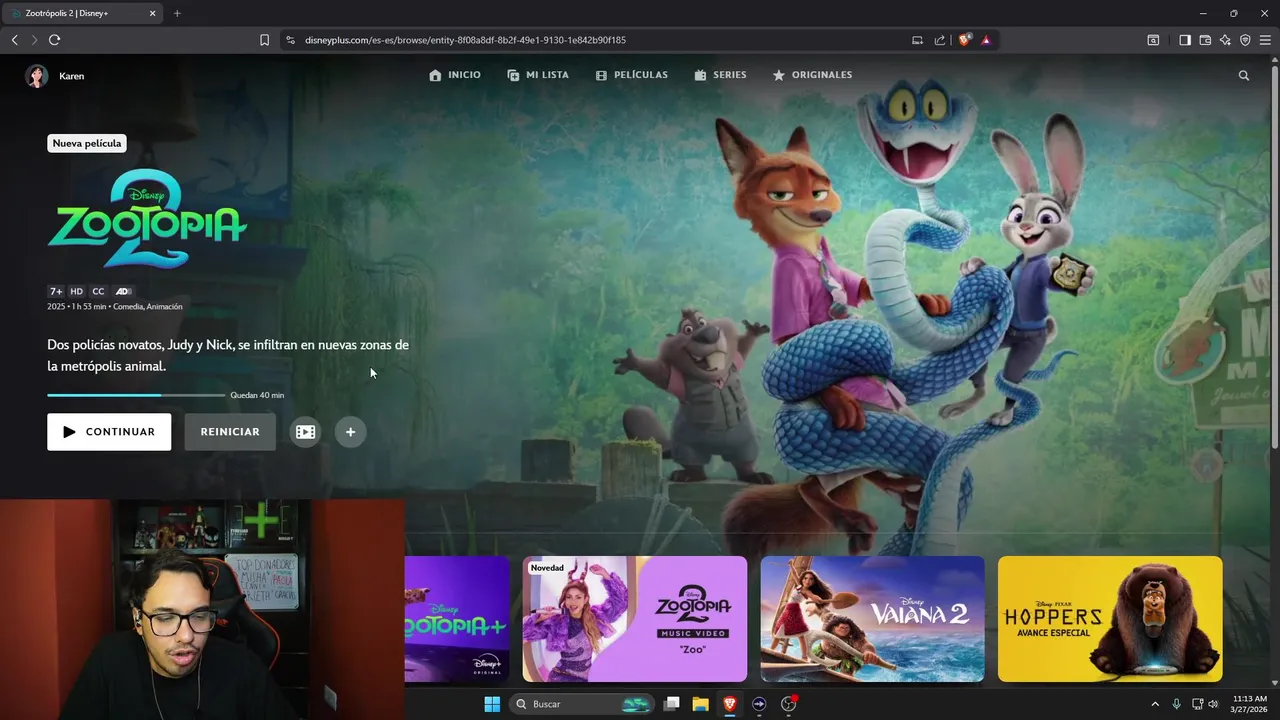Viewport: 1280px width, 720px height.
Task: Go to the INICIO home page
Action: pos(455,75)
